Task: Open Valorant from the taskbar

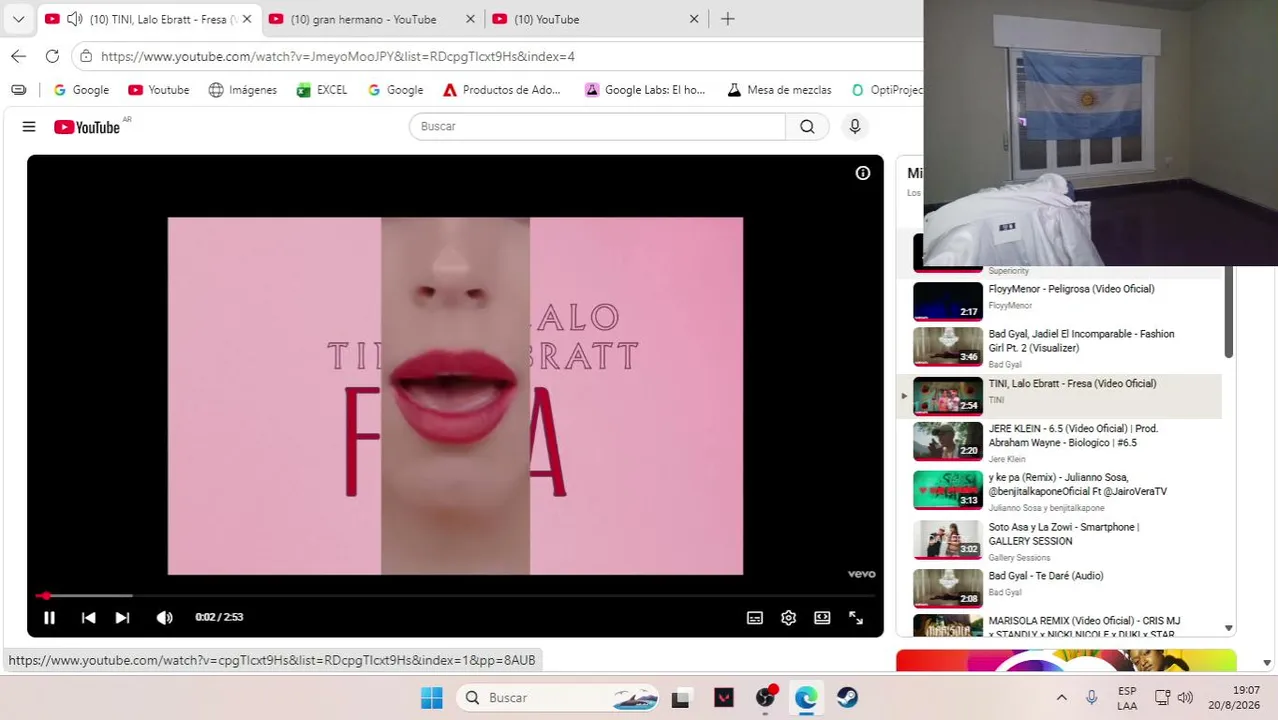Action: tap(724, 698)
